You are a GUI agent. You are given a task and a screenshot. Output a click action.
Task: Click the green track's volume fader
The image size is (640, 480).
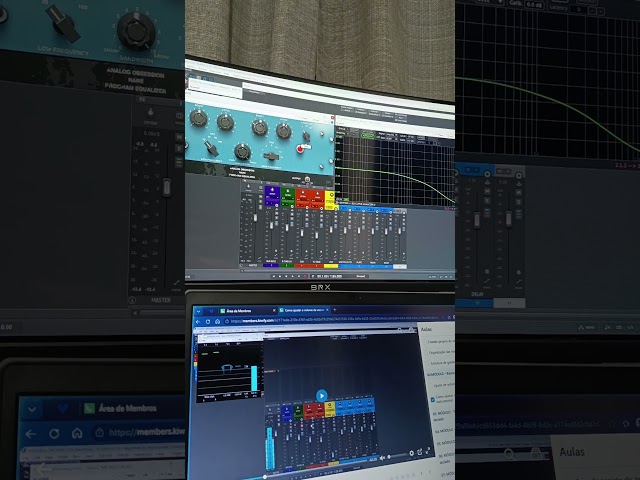tap(287, 227)
